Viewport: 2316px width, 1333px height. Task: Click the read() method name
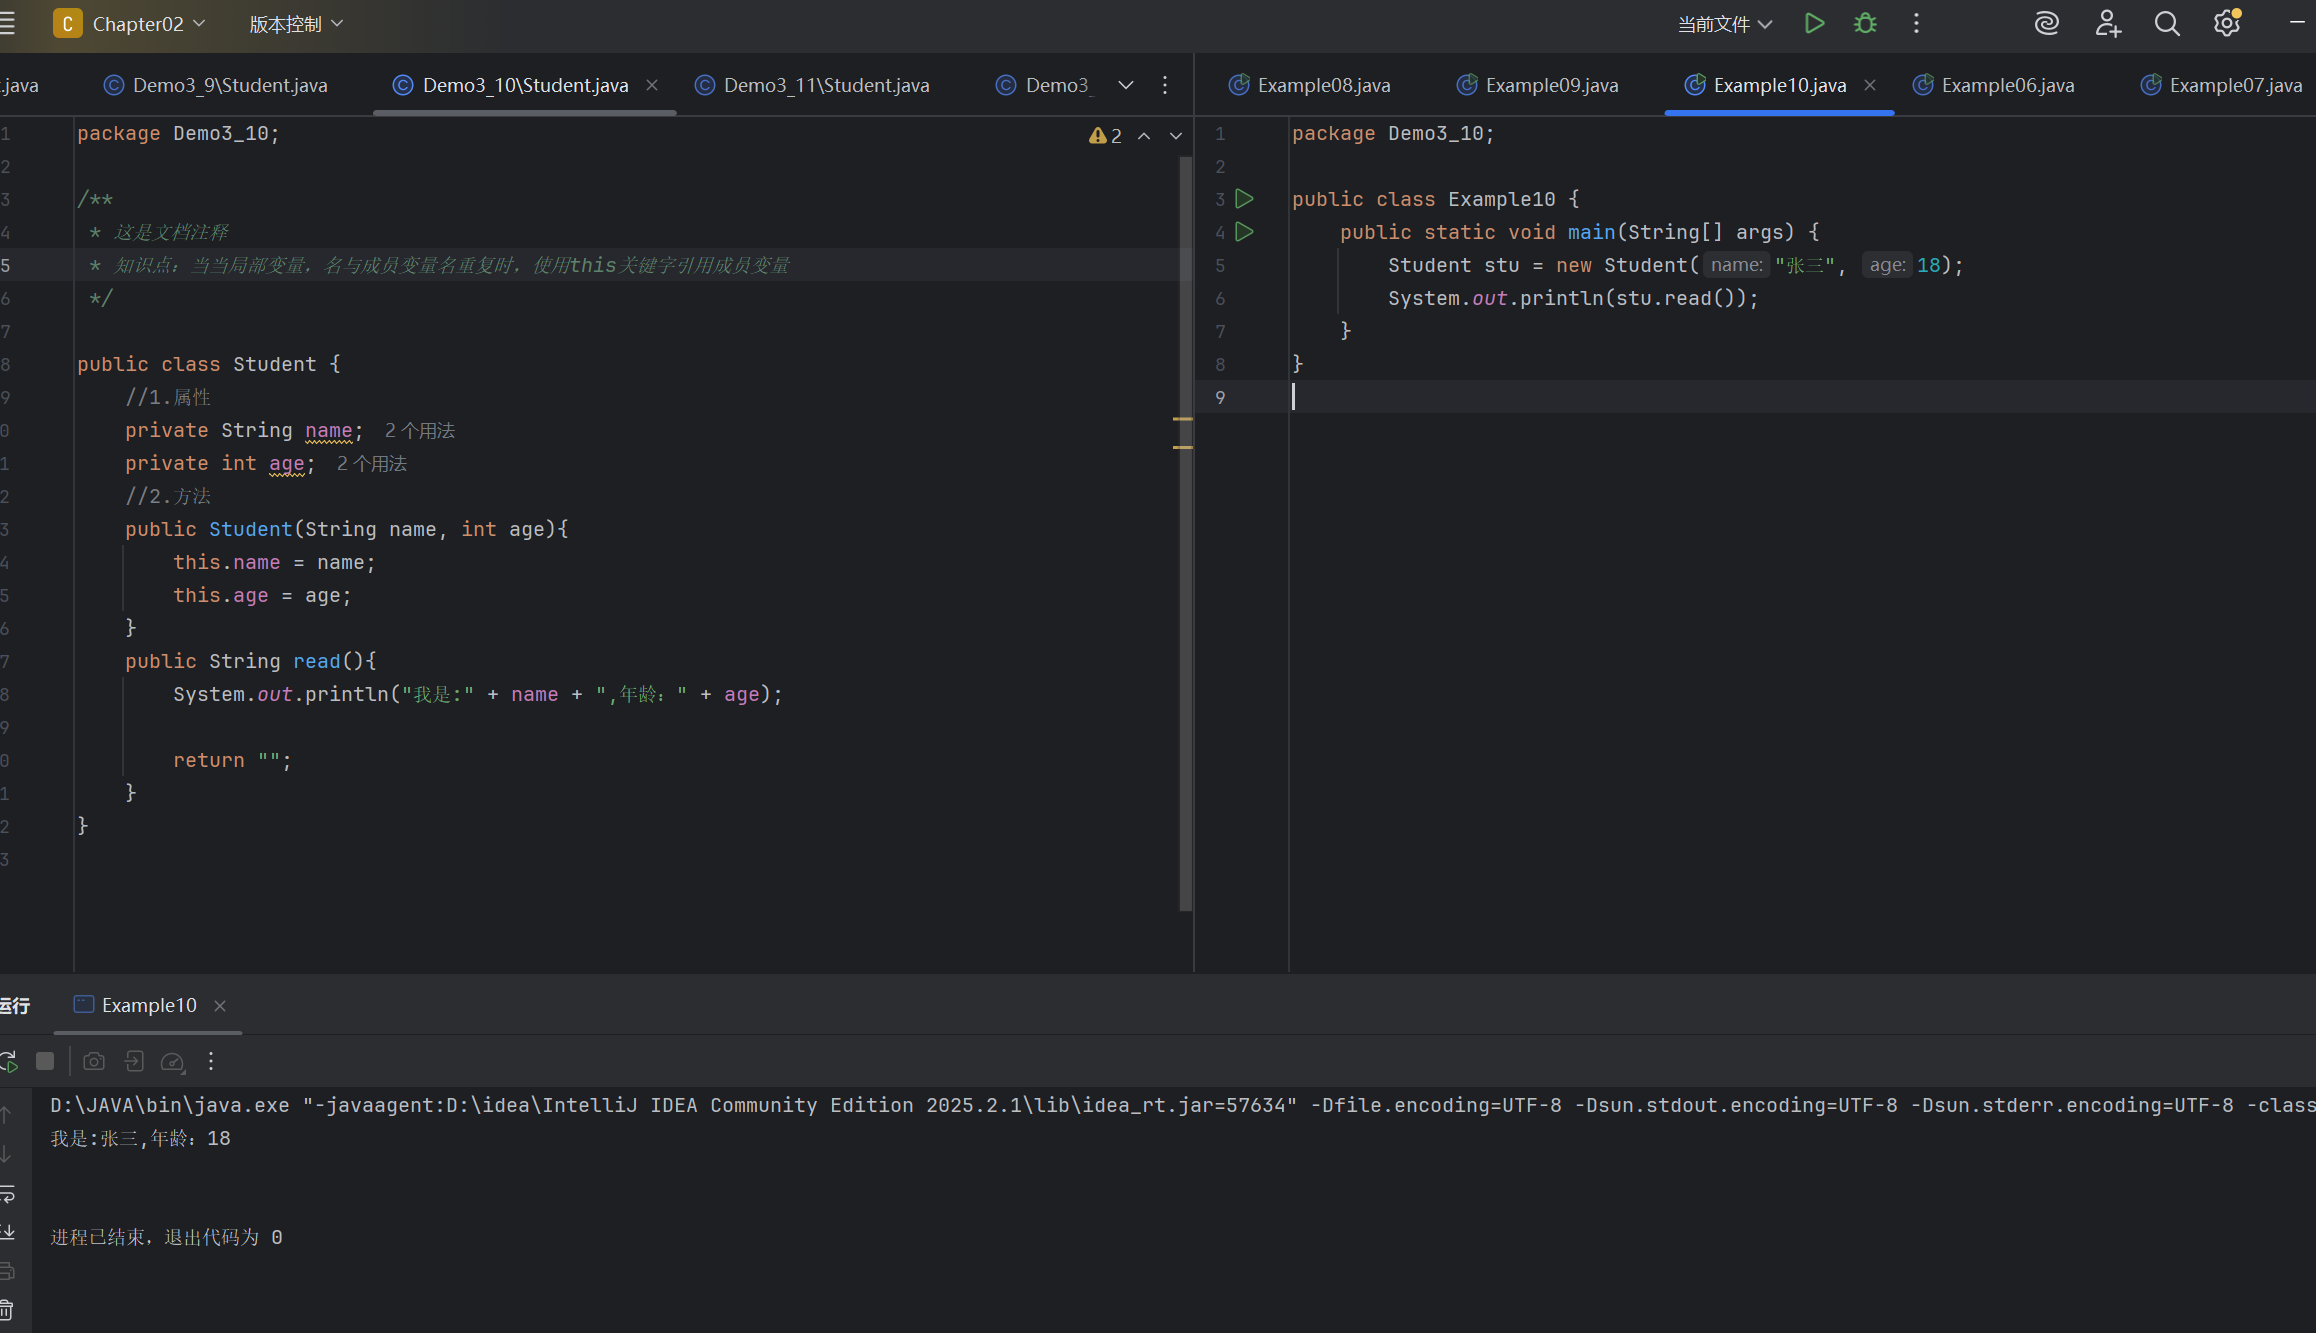[x=317, y=662]
